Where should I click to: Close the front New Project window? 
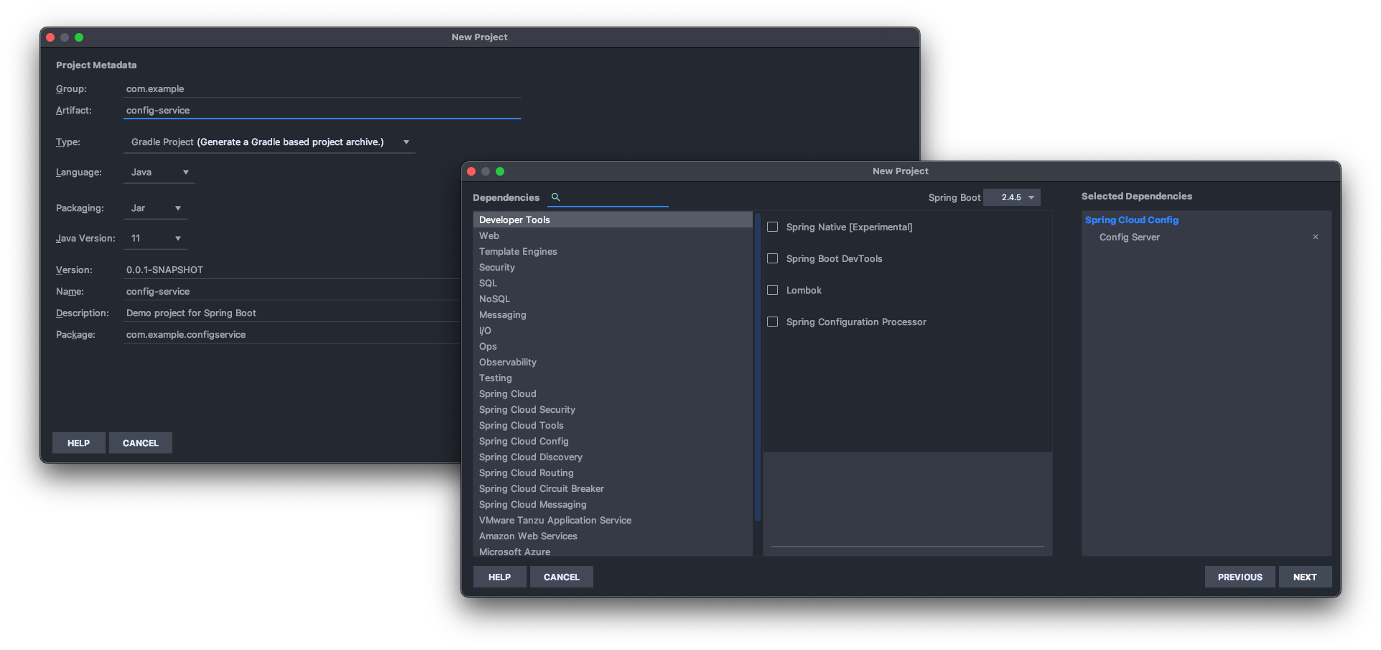click(x=471, y=171)
